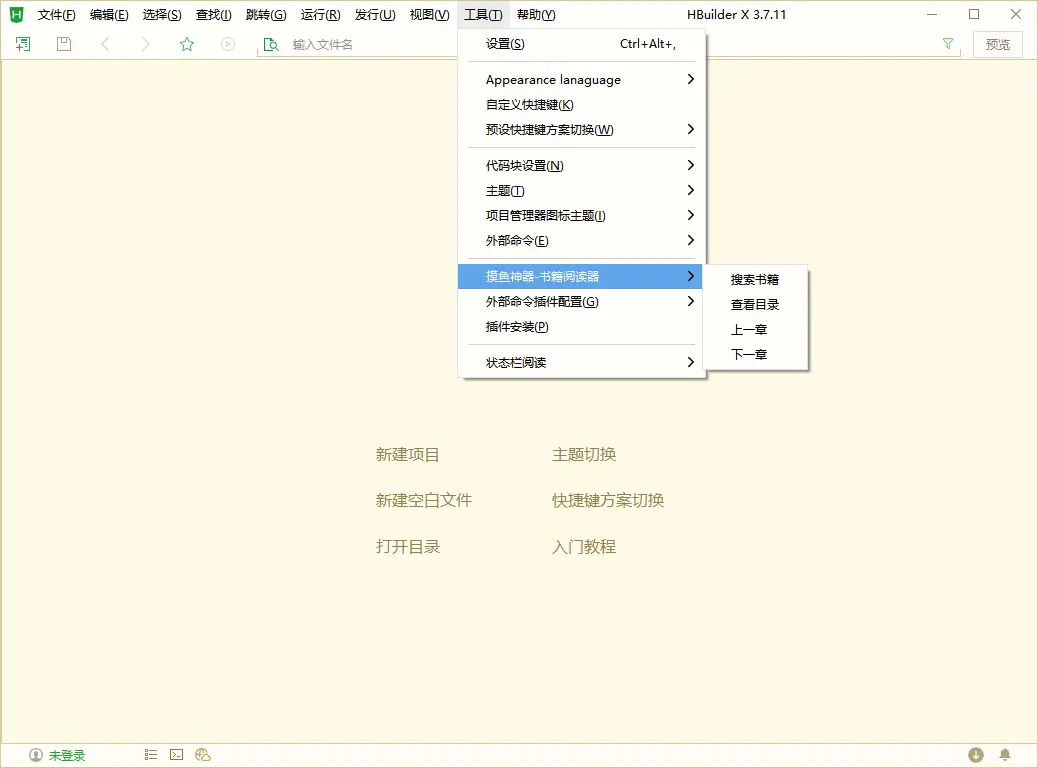1038x768 pixels.
Task: Select 上一章 previous chapter entry
Action: [x=755, y=330]
